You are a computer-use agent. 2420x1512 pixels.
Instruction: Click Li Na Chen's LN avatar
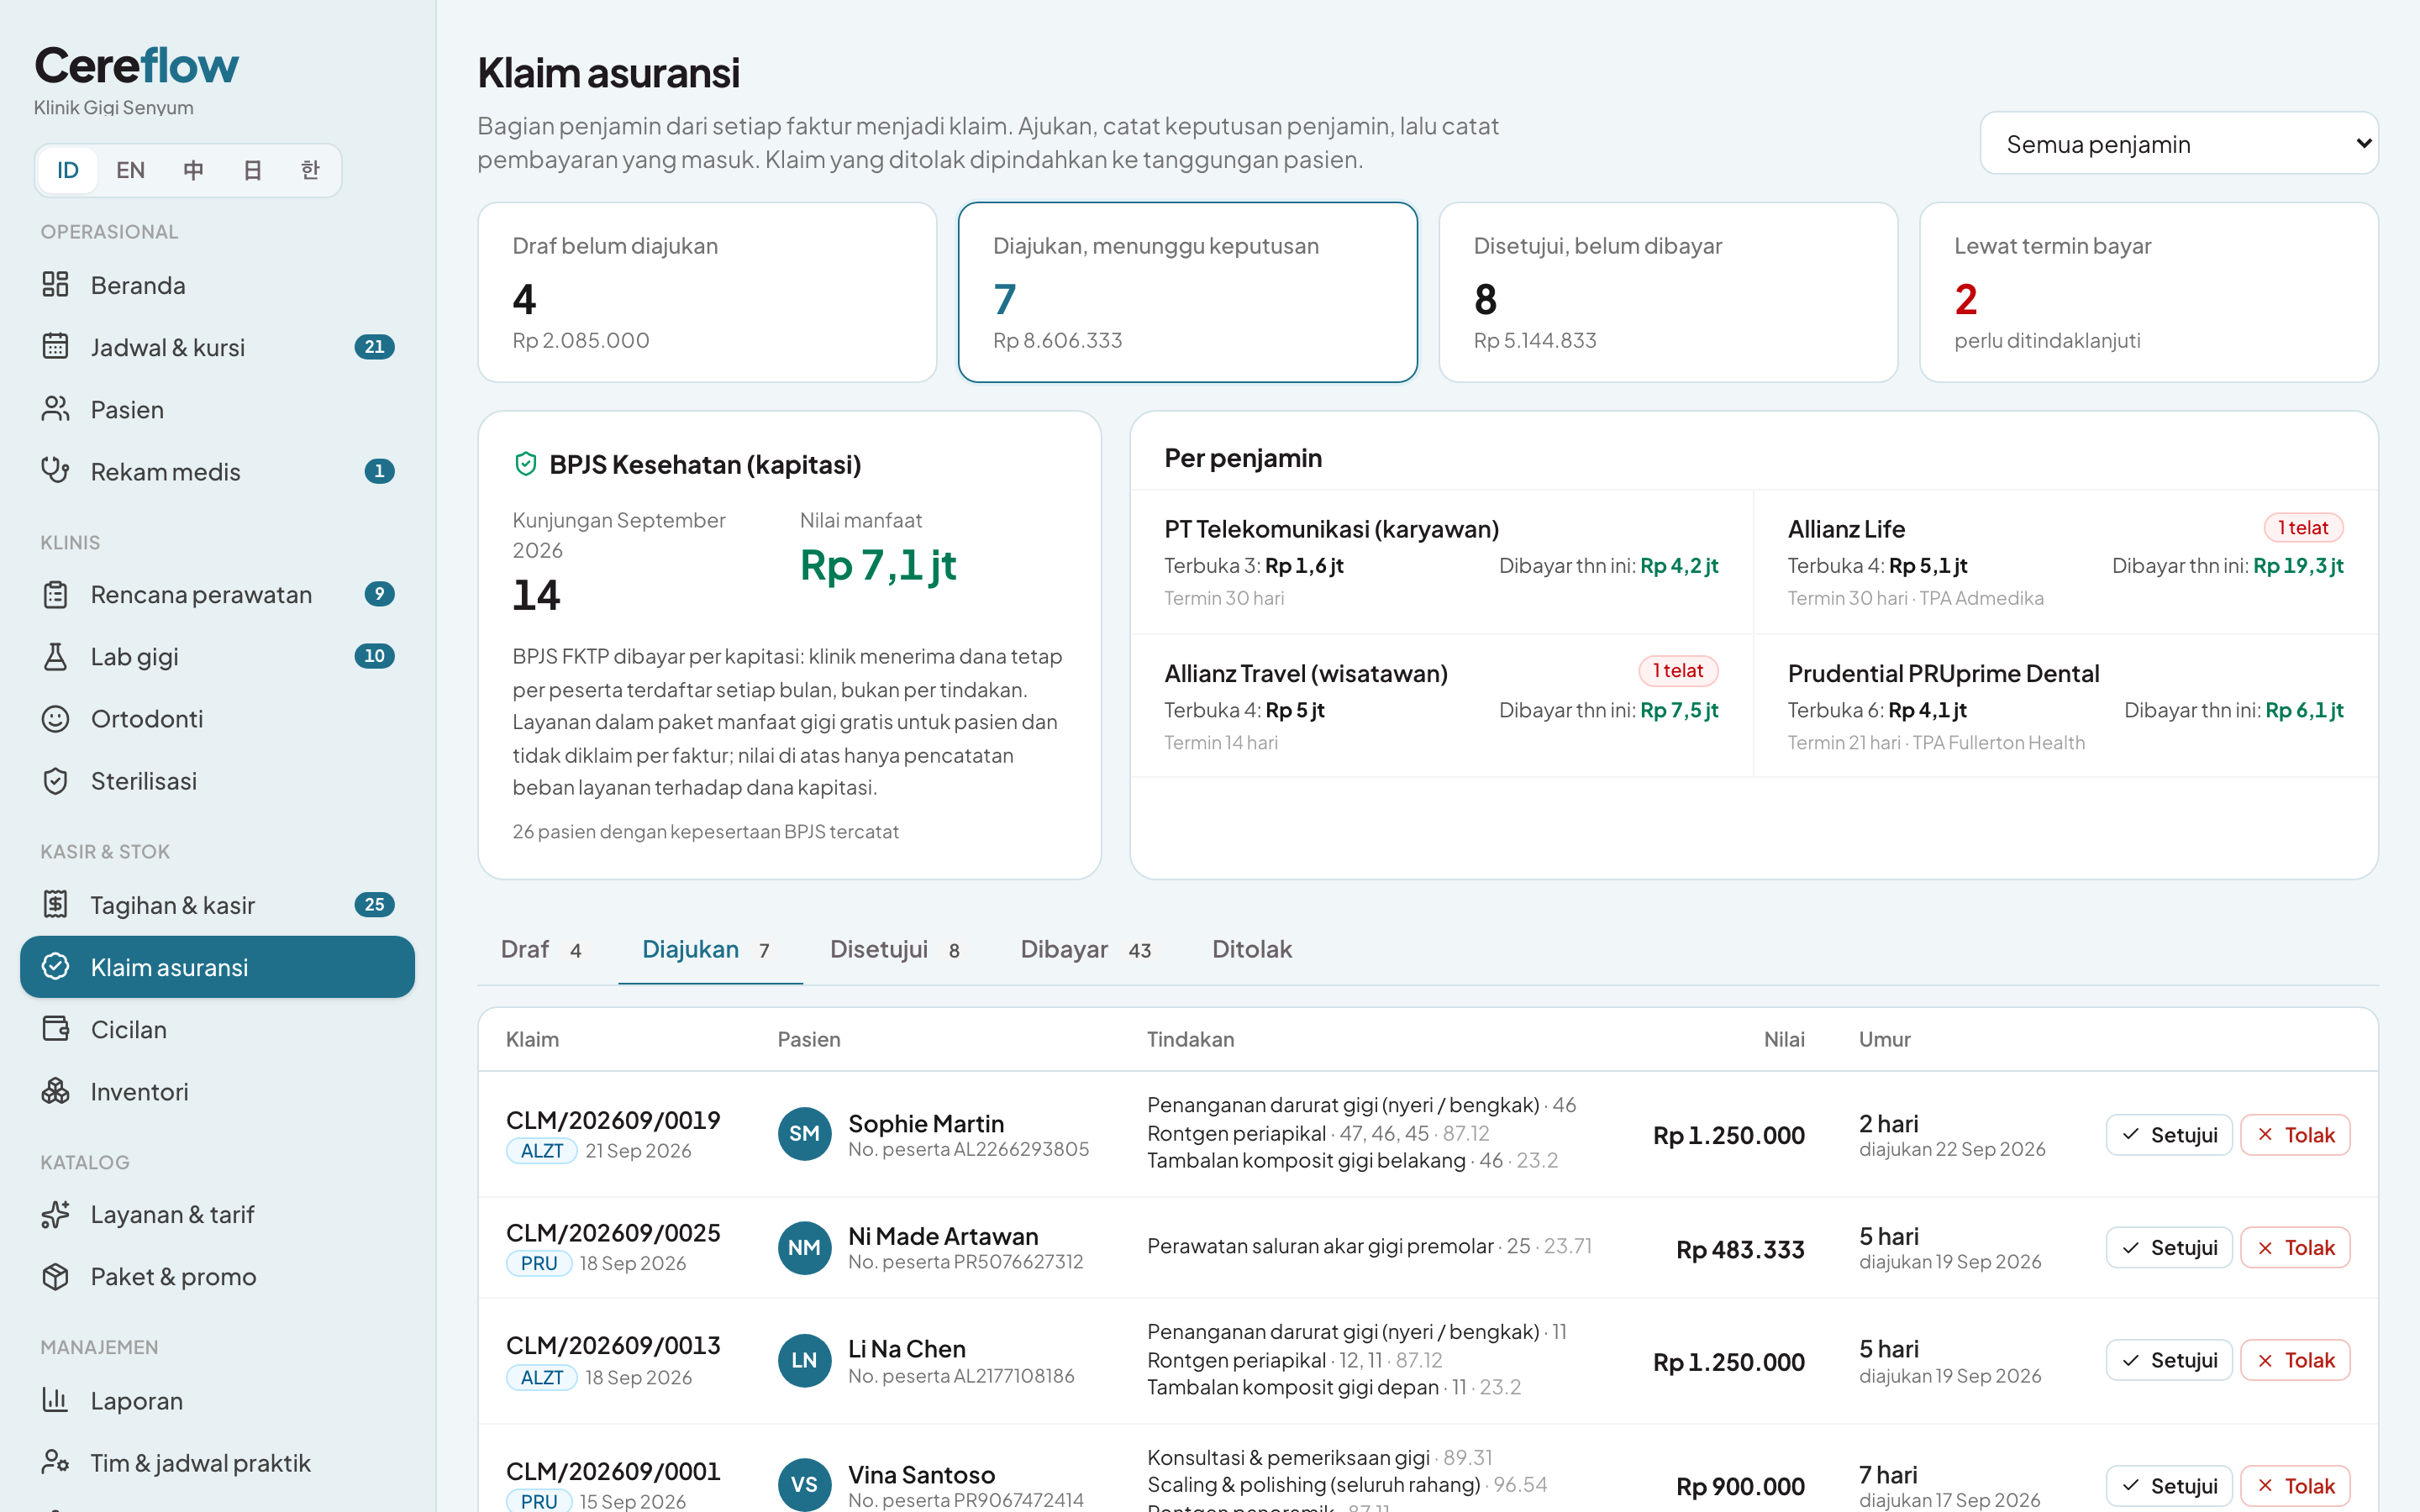(804, 1360)
